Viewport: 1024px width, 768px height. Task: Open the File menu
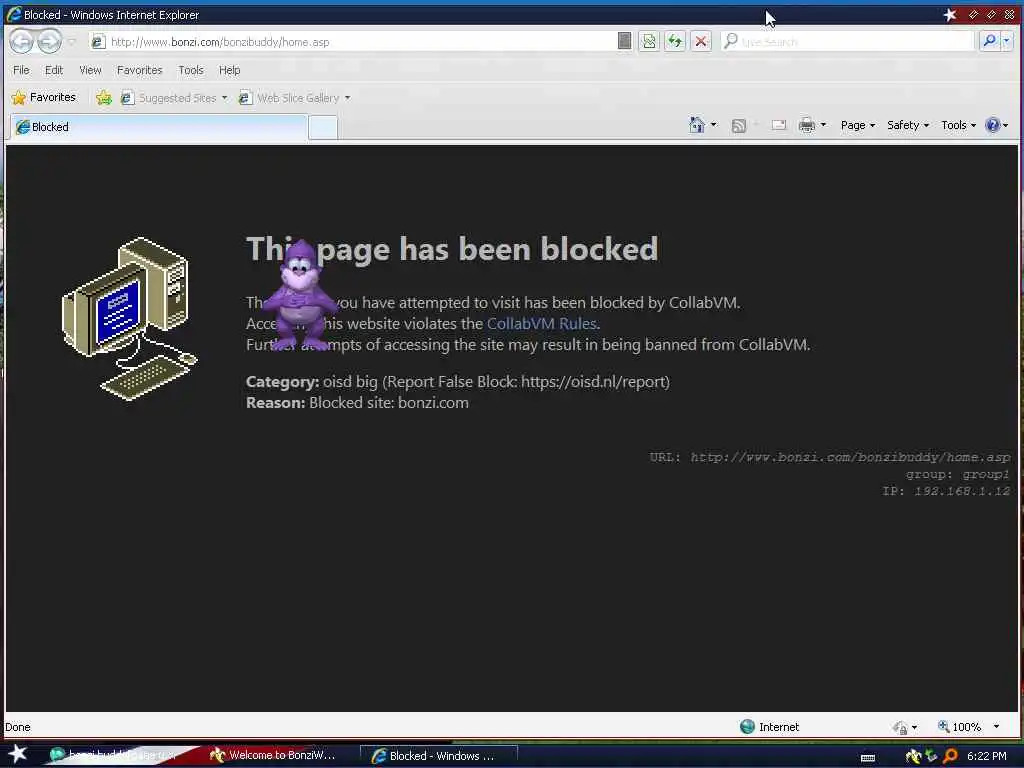[x=21, y=70]
